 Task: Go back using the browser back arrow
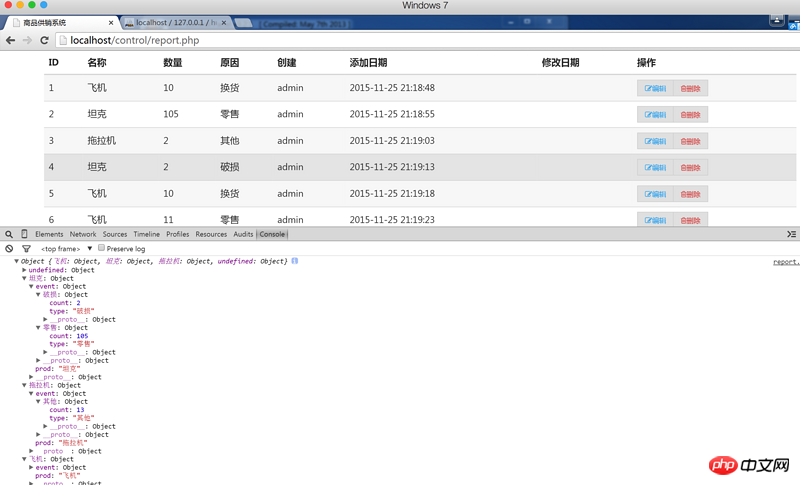tap(10, 40)
